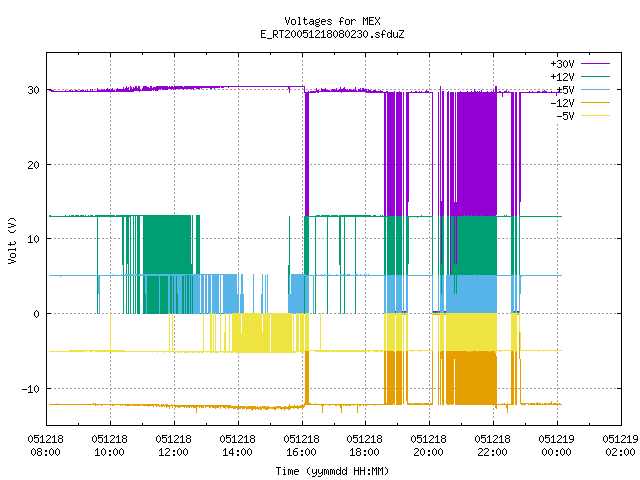Click the 'Voltages for MEX' chart title

(x=332, y=21)
